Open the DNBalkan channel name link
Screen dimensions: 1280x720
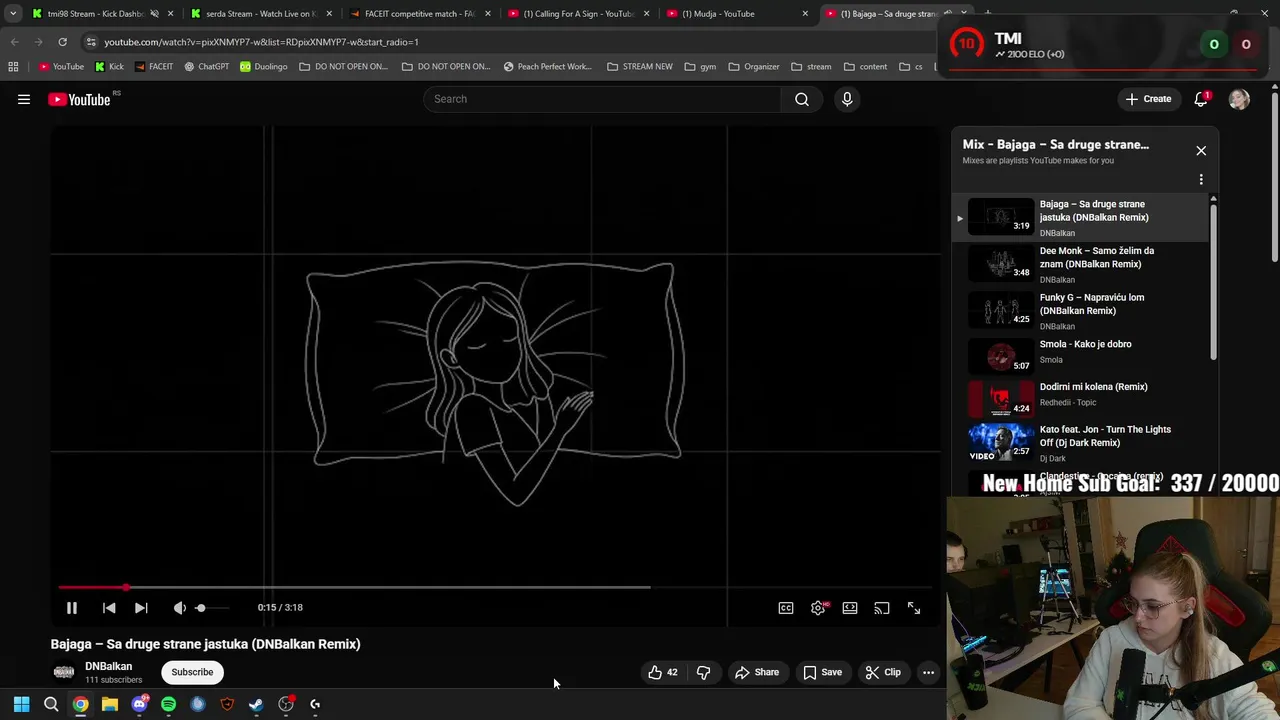click(108, 666)
